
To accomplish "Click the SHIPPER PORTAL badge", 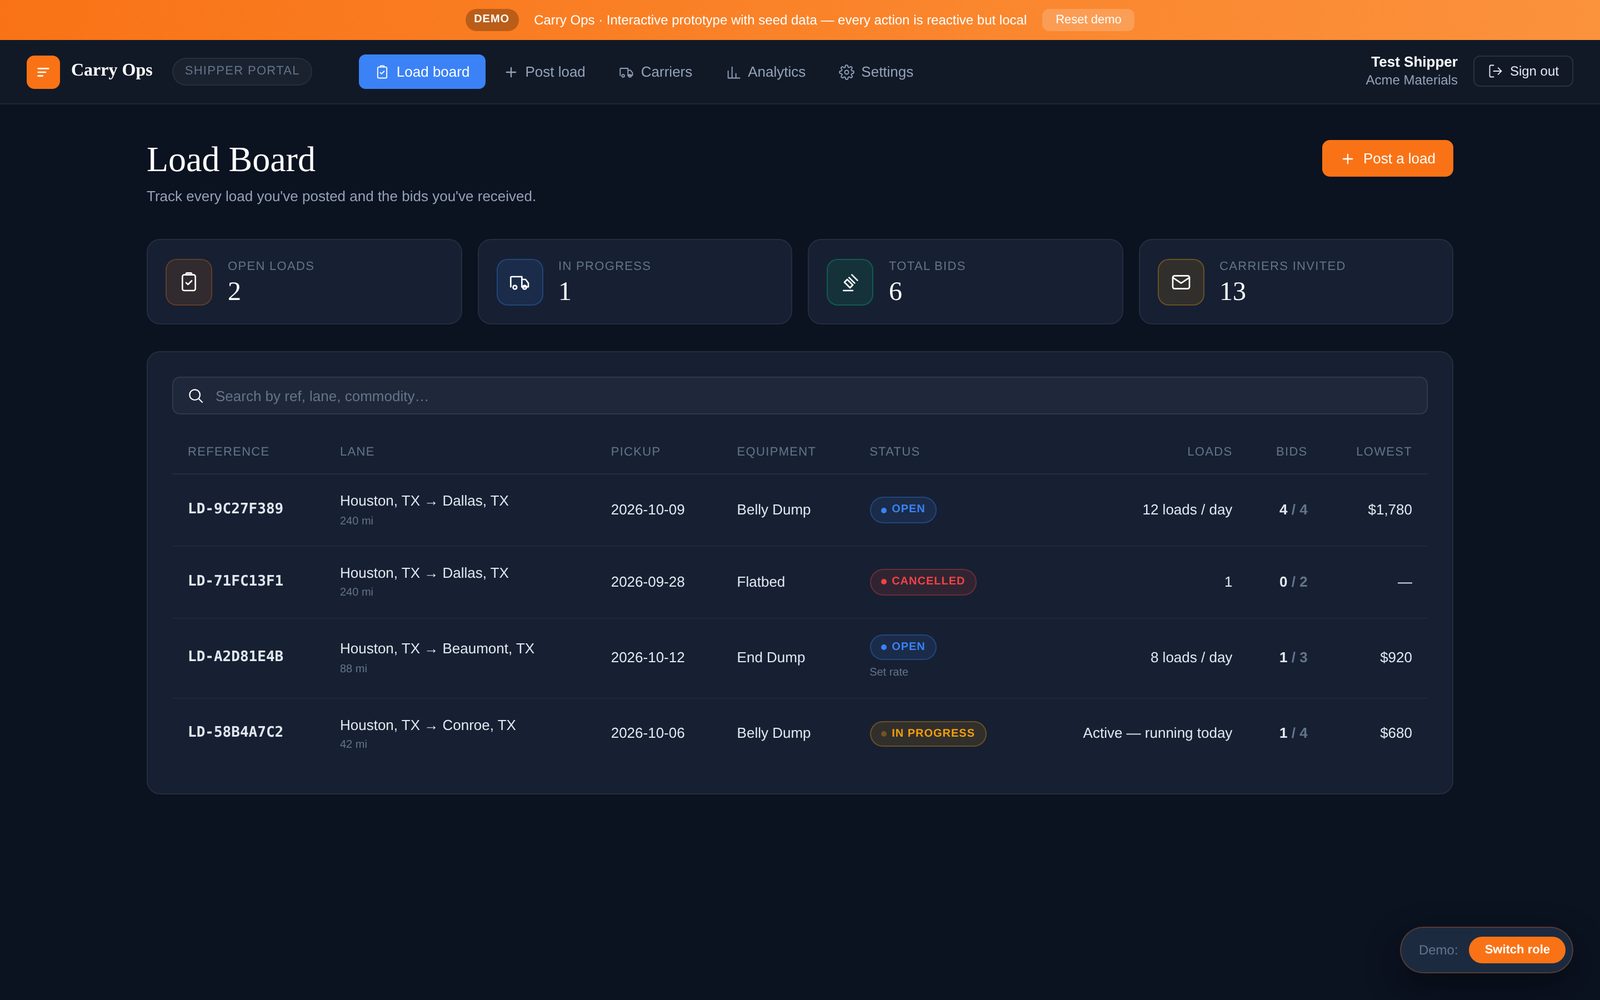I will (x=242, y=71).
